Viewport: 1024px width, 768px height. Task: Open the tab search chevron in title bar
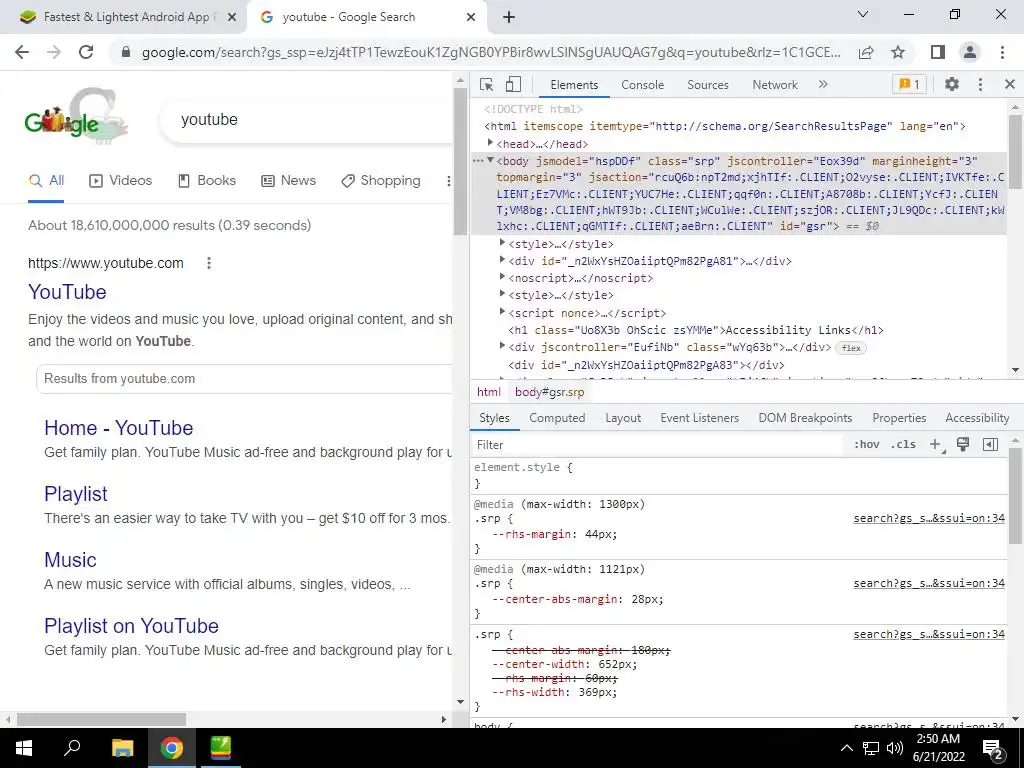click(863, 14)
